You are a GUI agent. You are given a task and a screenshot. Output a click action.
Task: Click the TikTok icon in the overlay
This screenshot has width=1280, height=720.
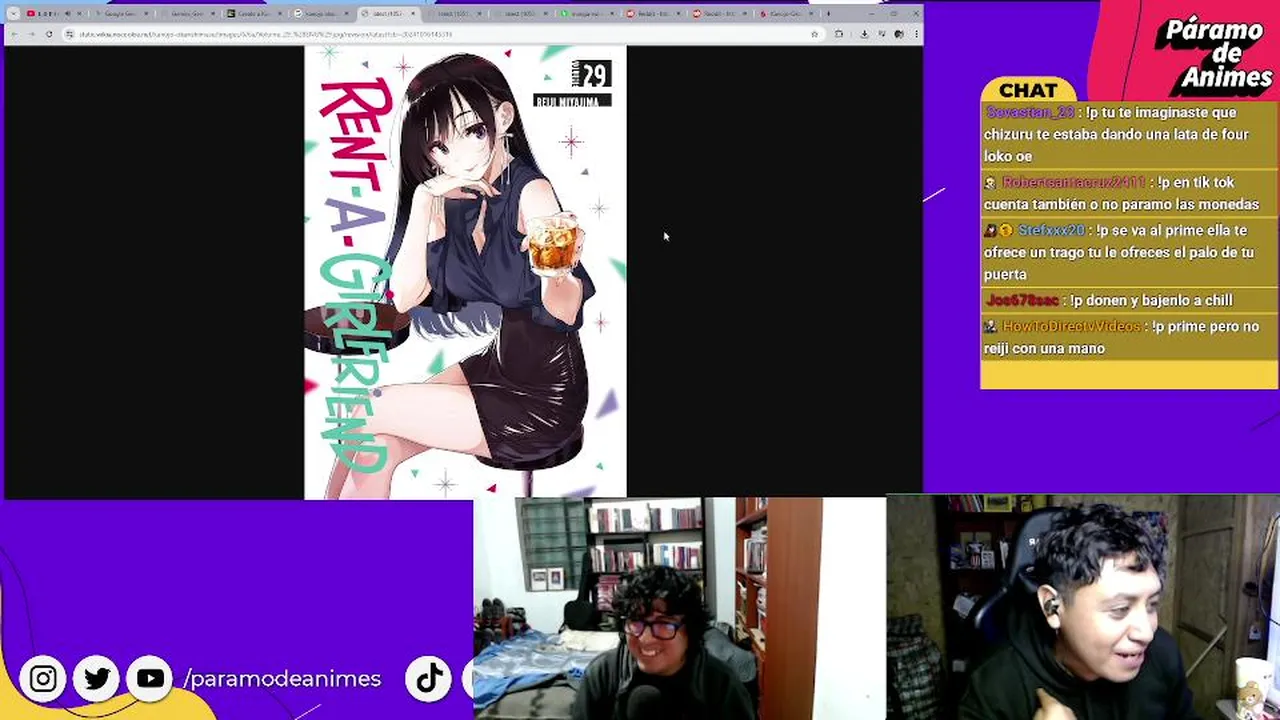coord(429,679)
